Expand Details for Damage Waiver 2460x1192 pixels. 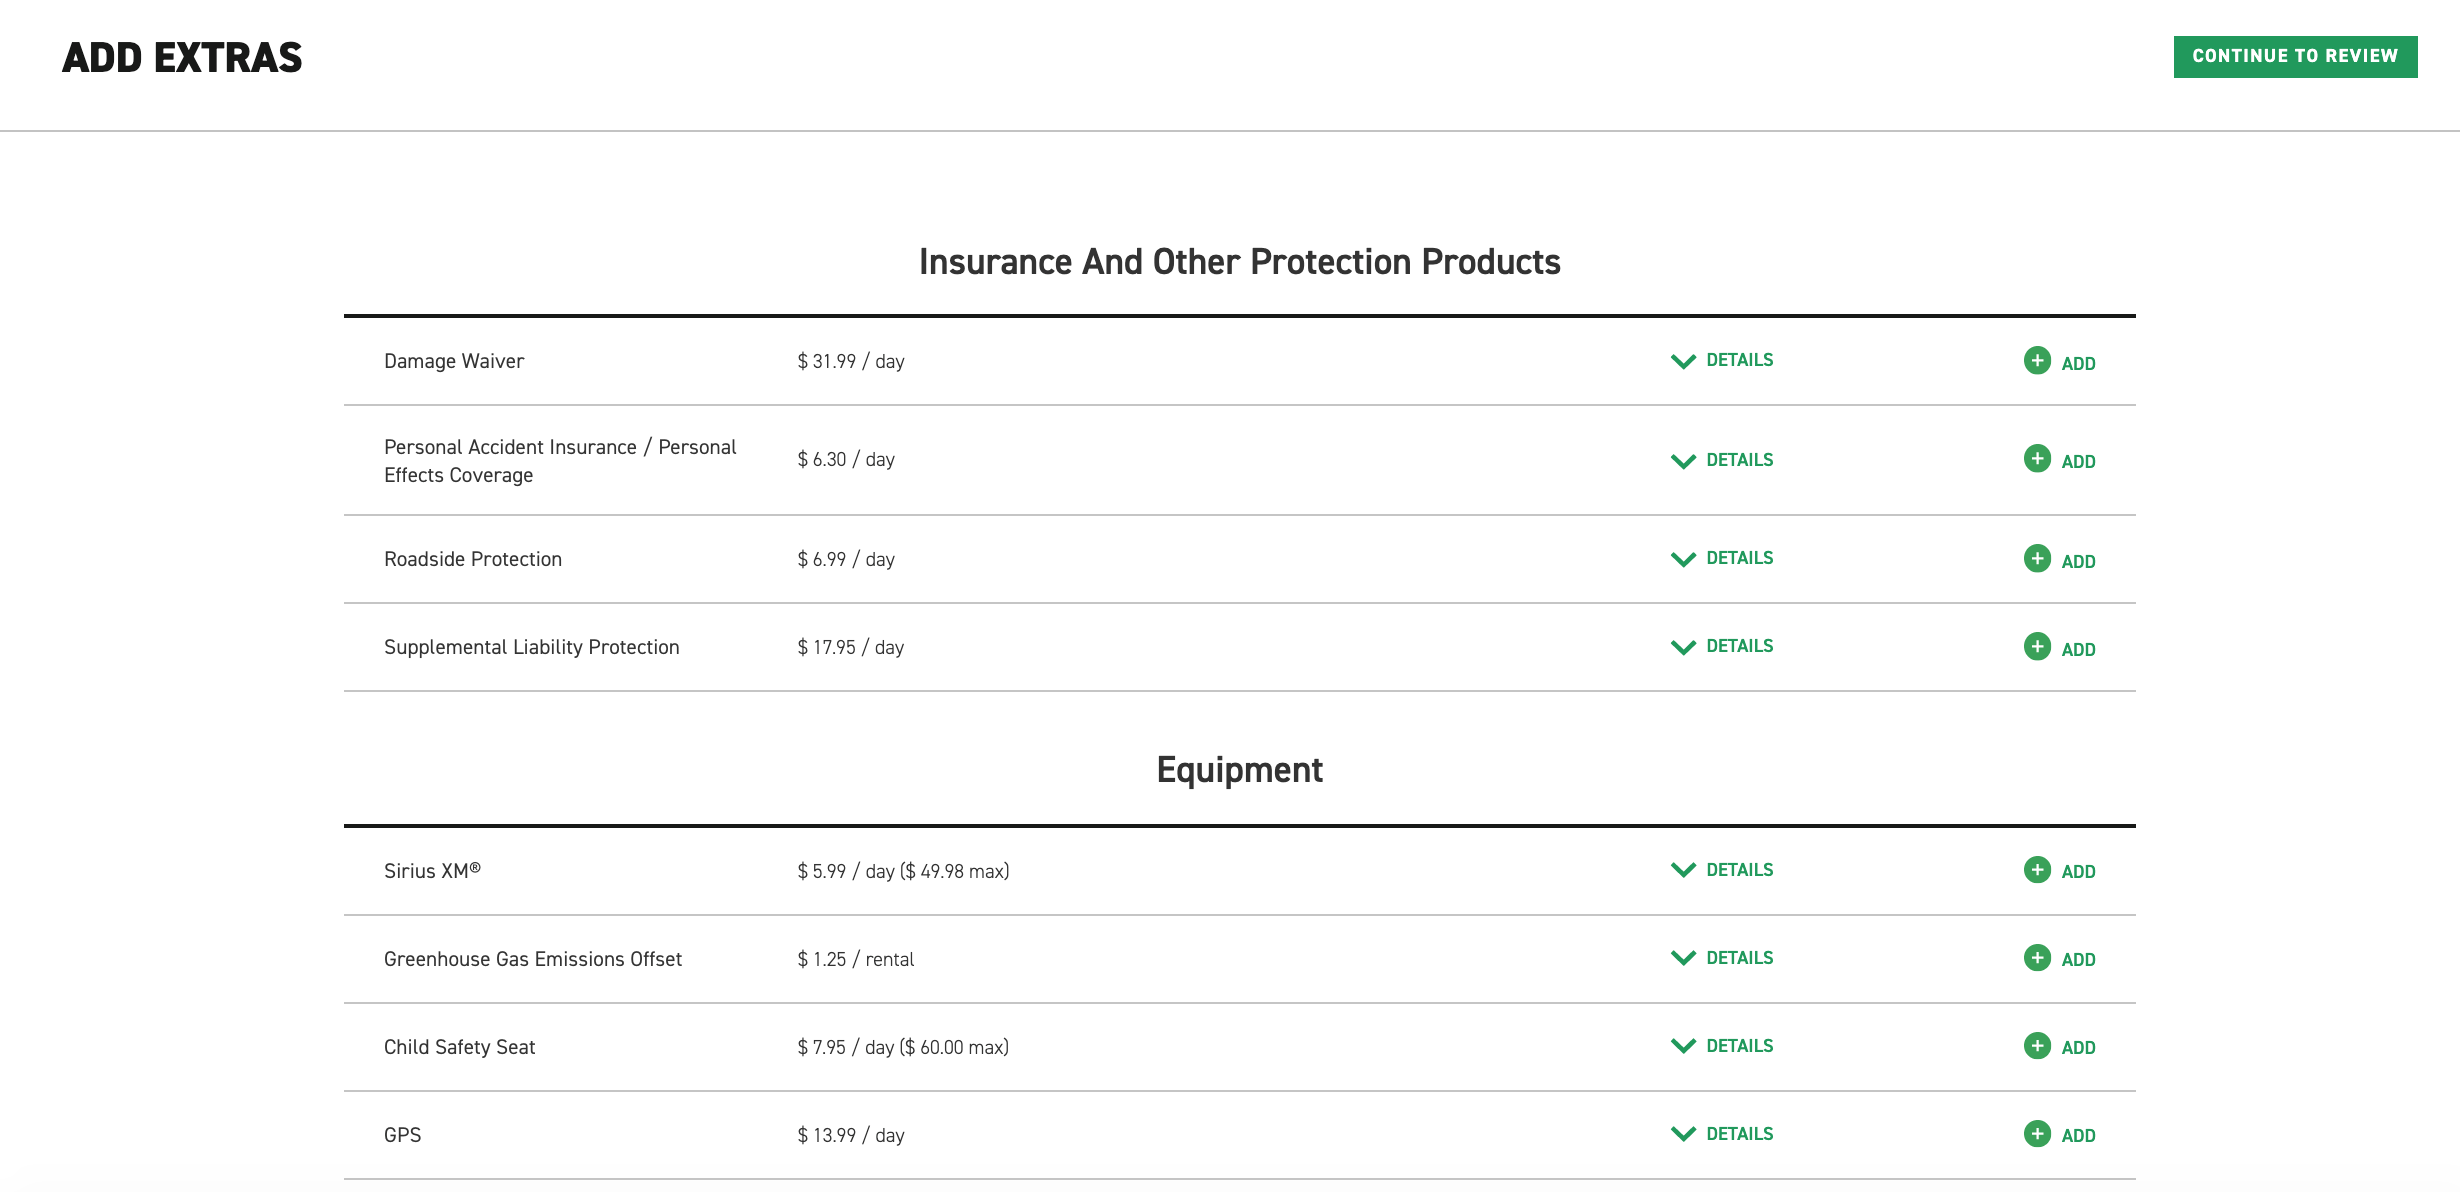click(1720, 360)
